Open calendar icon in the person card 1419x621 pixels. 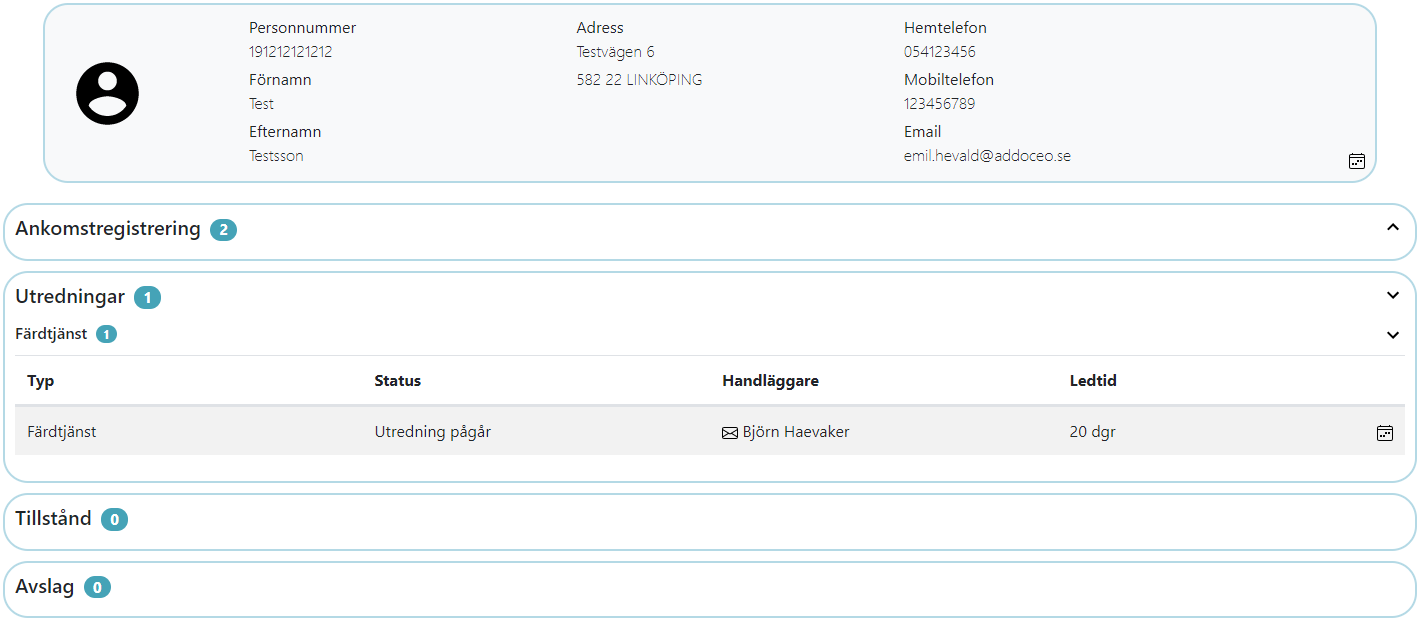click(1357, 161)
